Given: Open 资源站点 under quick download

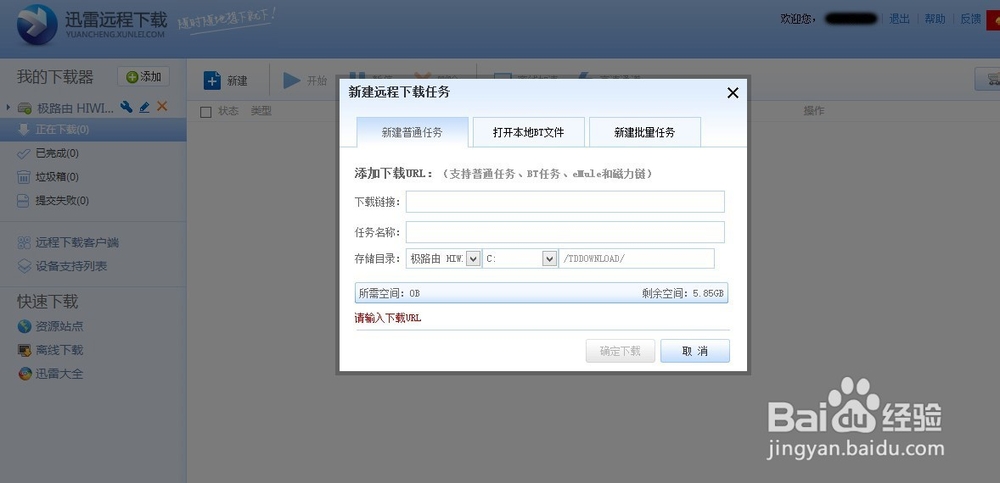Looking at the screenshot, I should pos(59,326).
